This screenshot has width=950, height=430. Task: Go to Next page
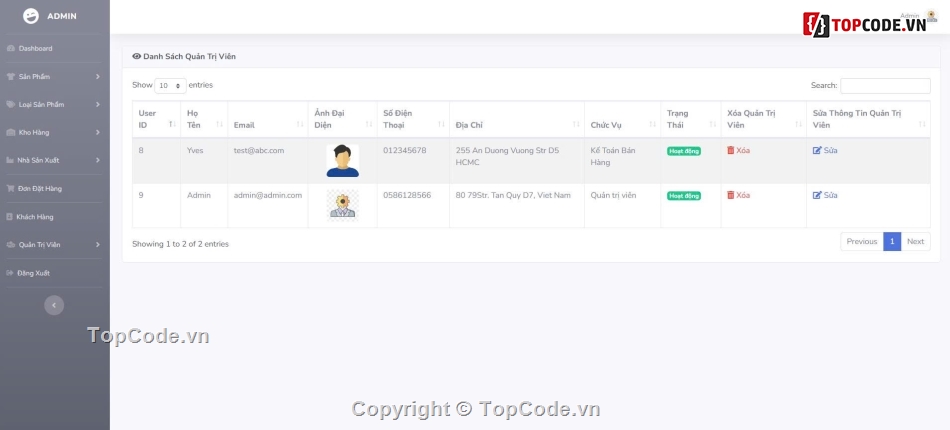(x=915, y=242)
